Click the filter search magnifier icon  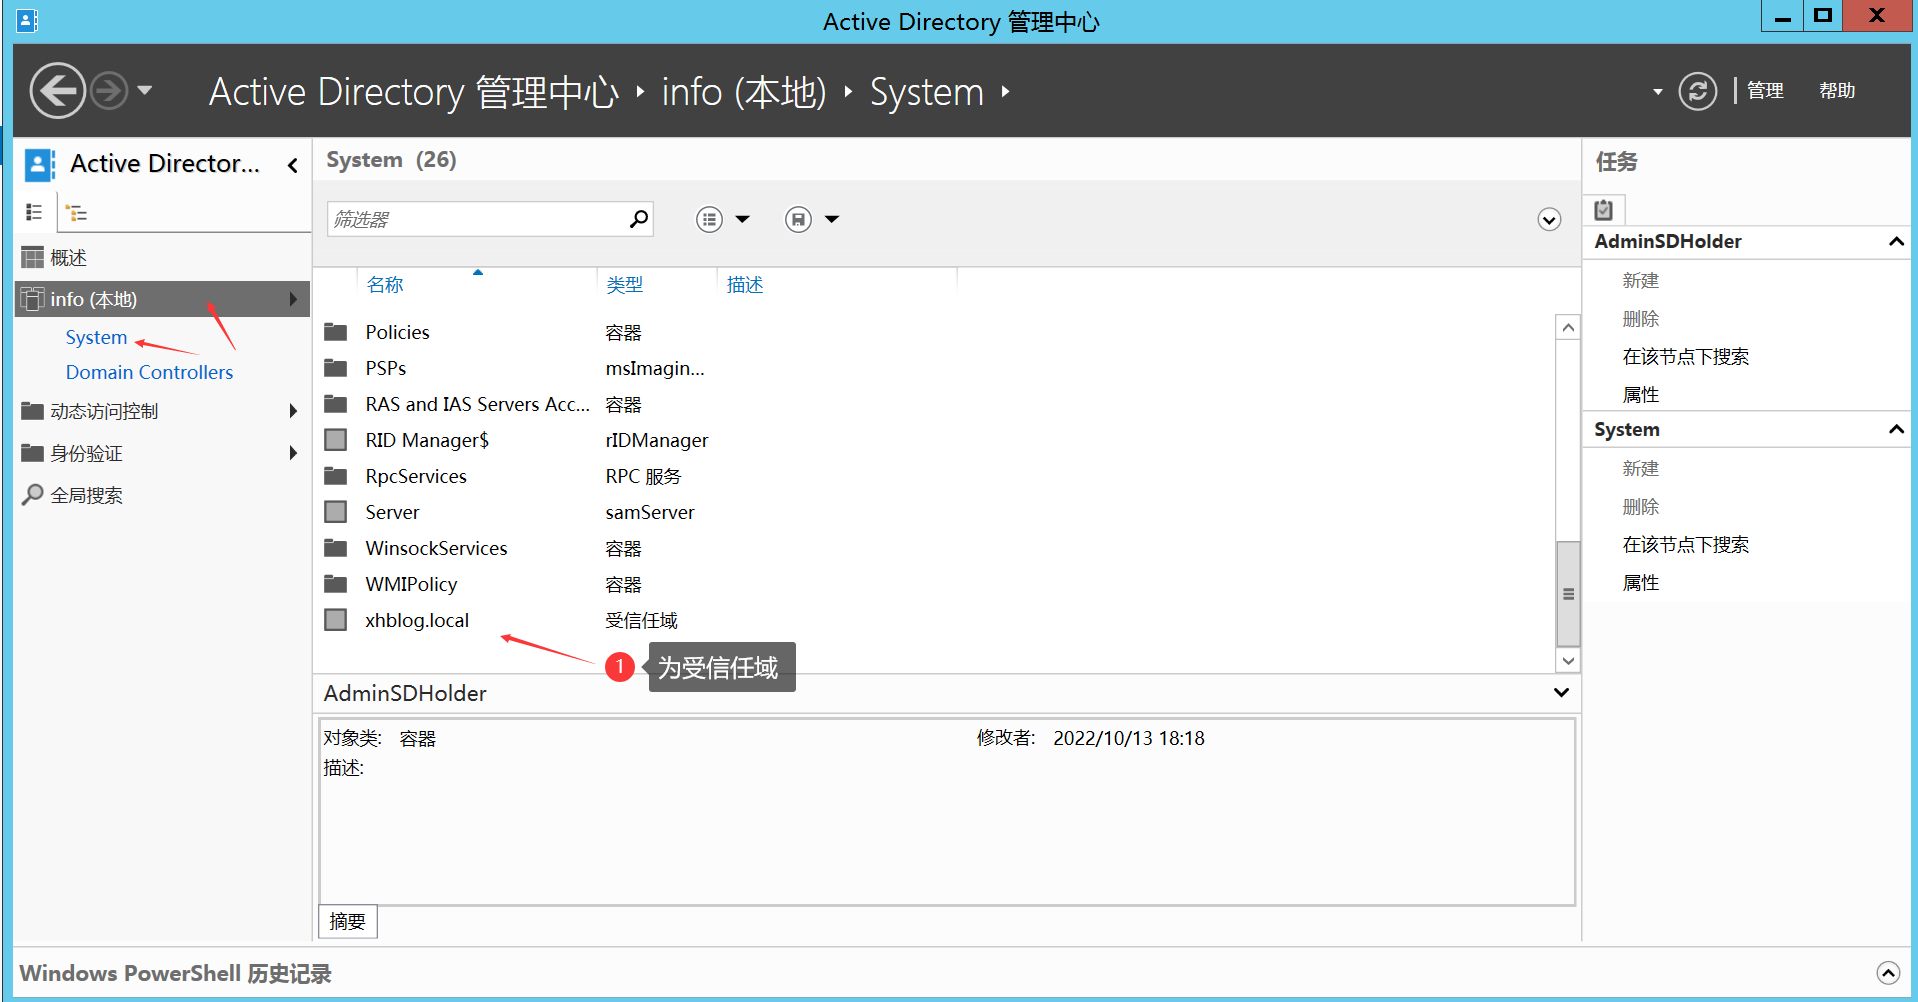639,218
